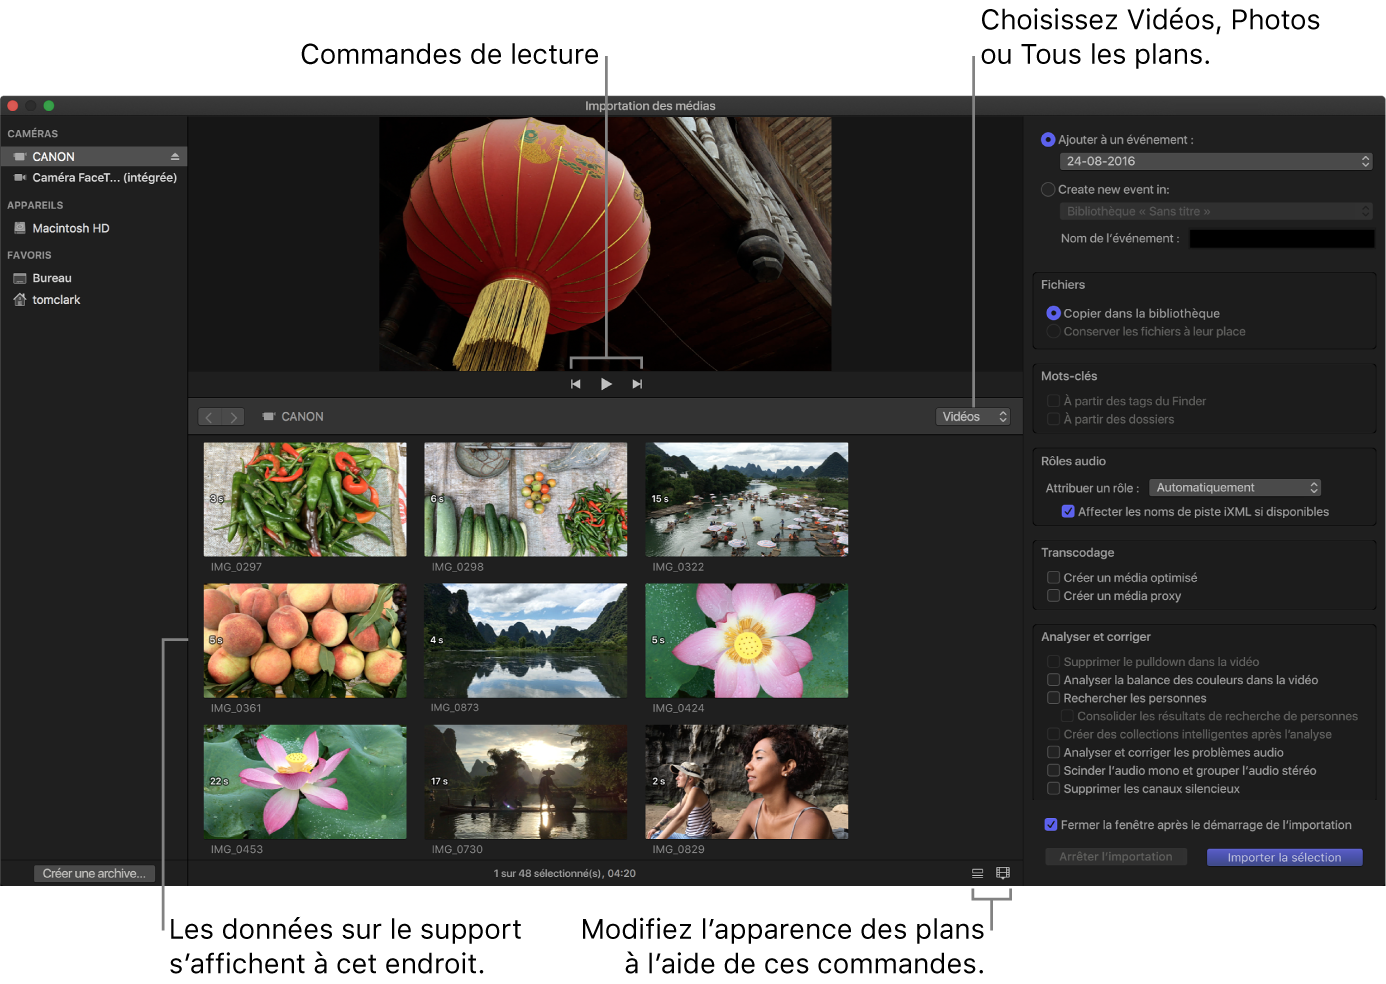This screenshot has width=1386, height=984.
Task: Eject the CANON camera from the sidebar
Action: [174, 156]
